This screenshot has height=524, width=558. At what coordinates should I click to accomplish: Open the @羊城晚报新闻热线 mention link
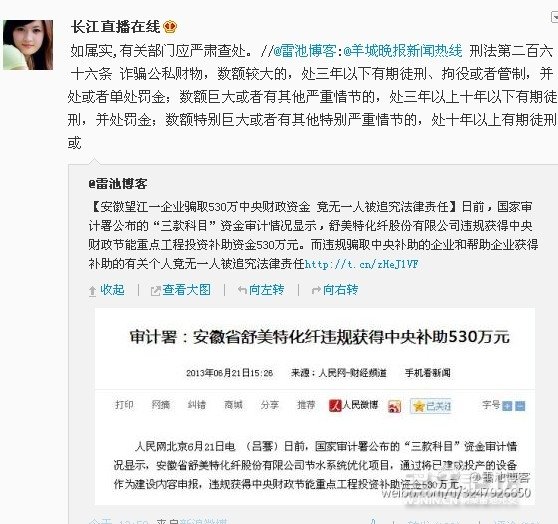[x=402, y=51]
